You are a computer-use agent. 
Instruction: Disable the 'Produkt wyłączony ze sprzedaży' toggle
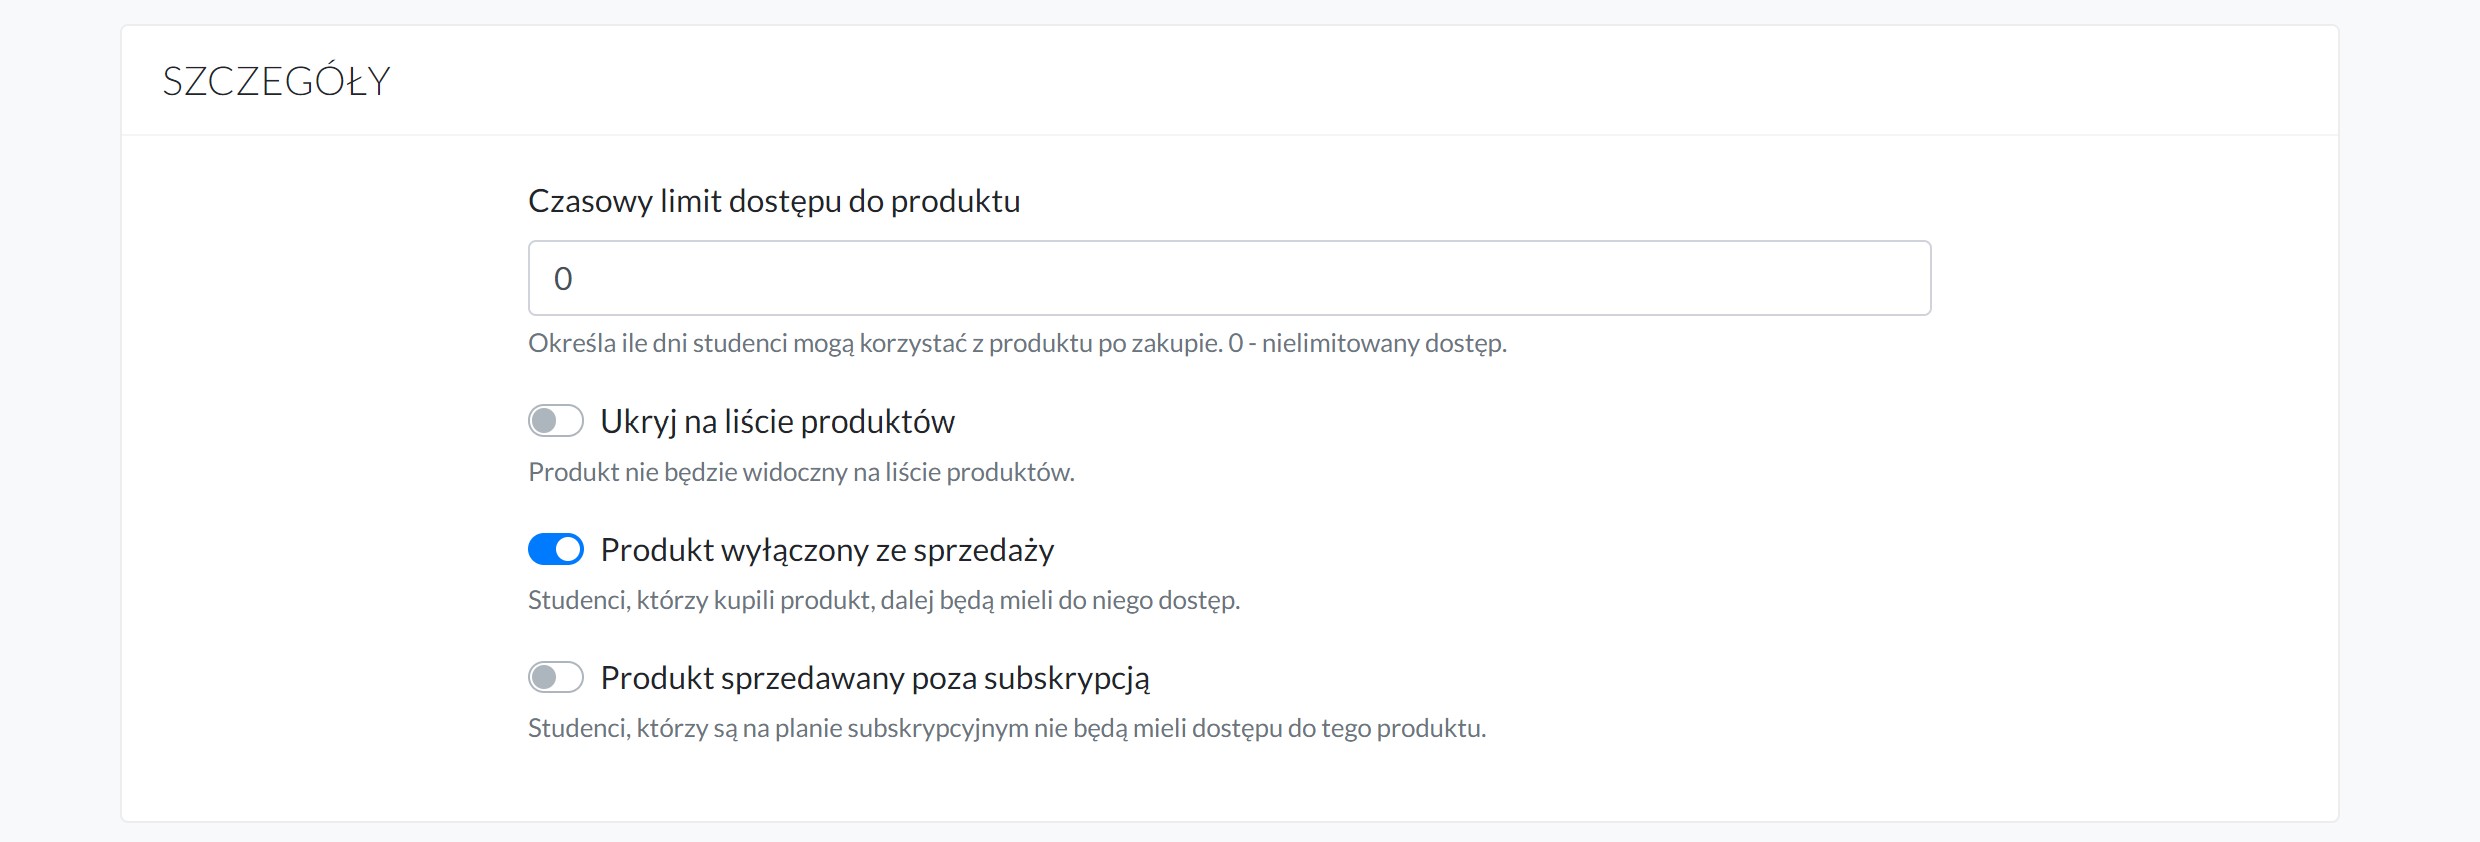click(556, 549)
